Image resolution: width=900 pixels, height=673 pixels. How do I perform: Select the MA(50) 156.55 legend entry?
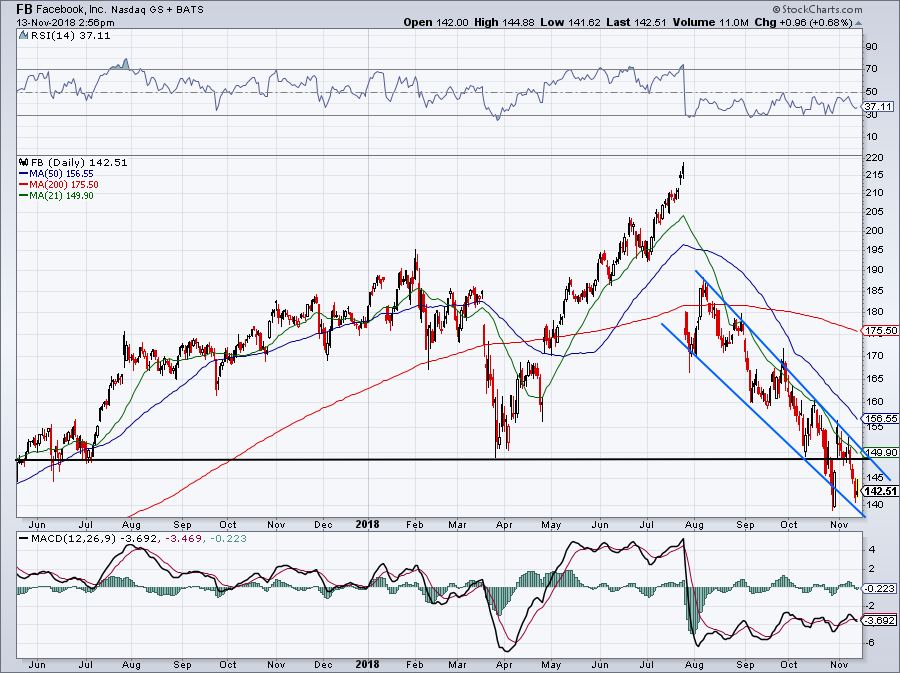tap(56, 173)
